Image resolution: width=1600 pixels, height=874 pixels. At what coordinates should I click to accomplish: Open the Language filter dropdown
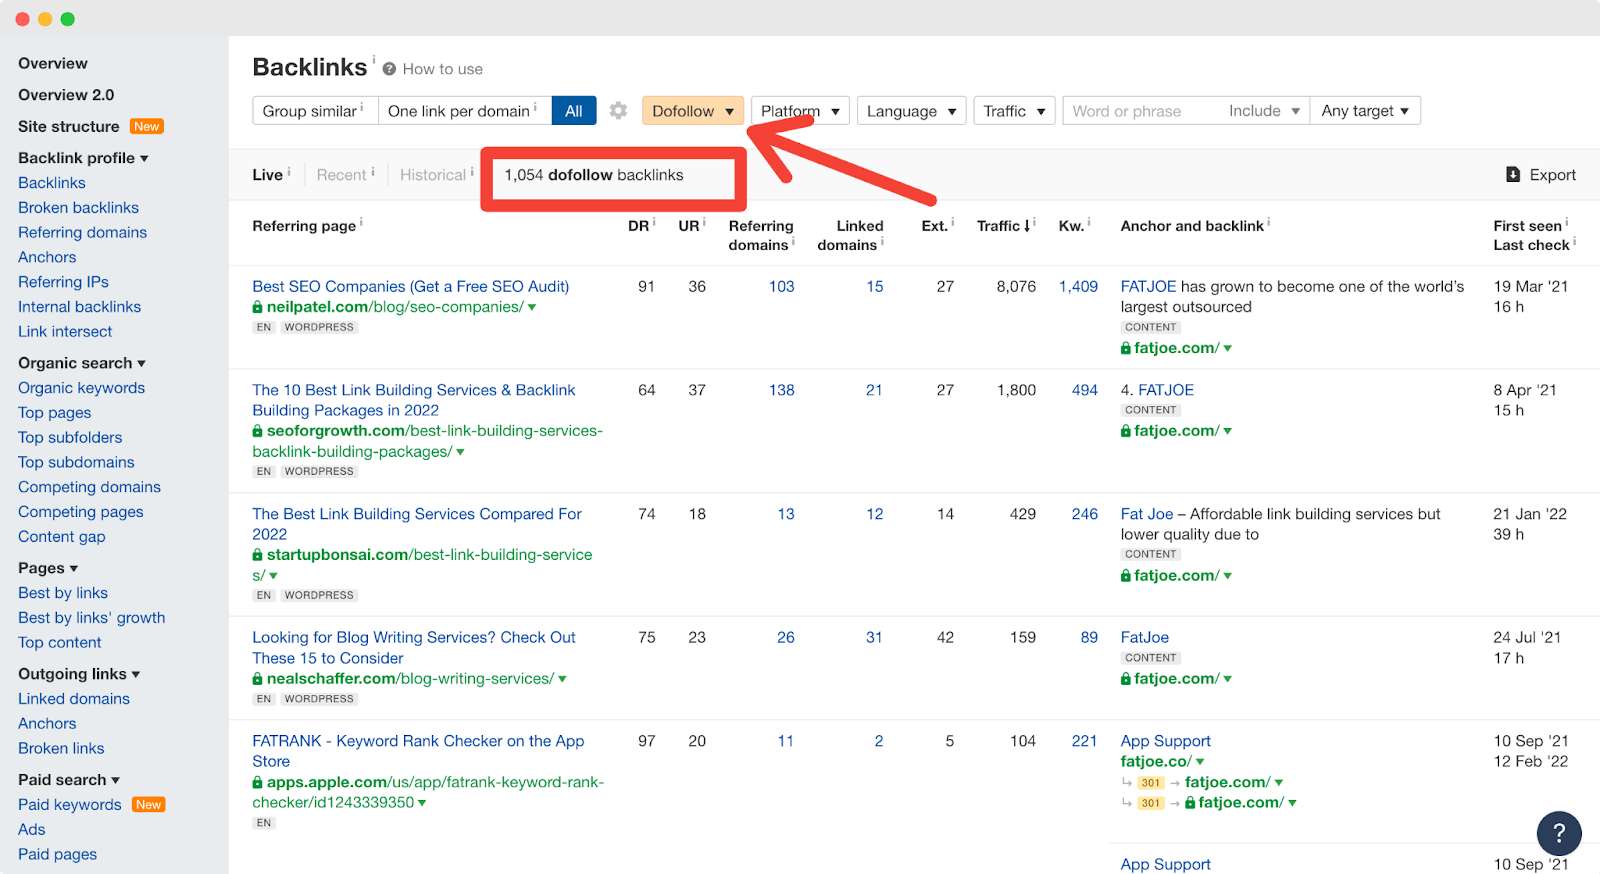pyautogui.click(x=912, y=111)
